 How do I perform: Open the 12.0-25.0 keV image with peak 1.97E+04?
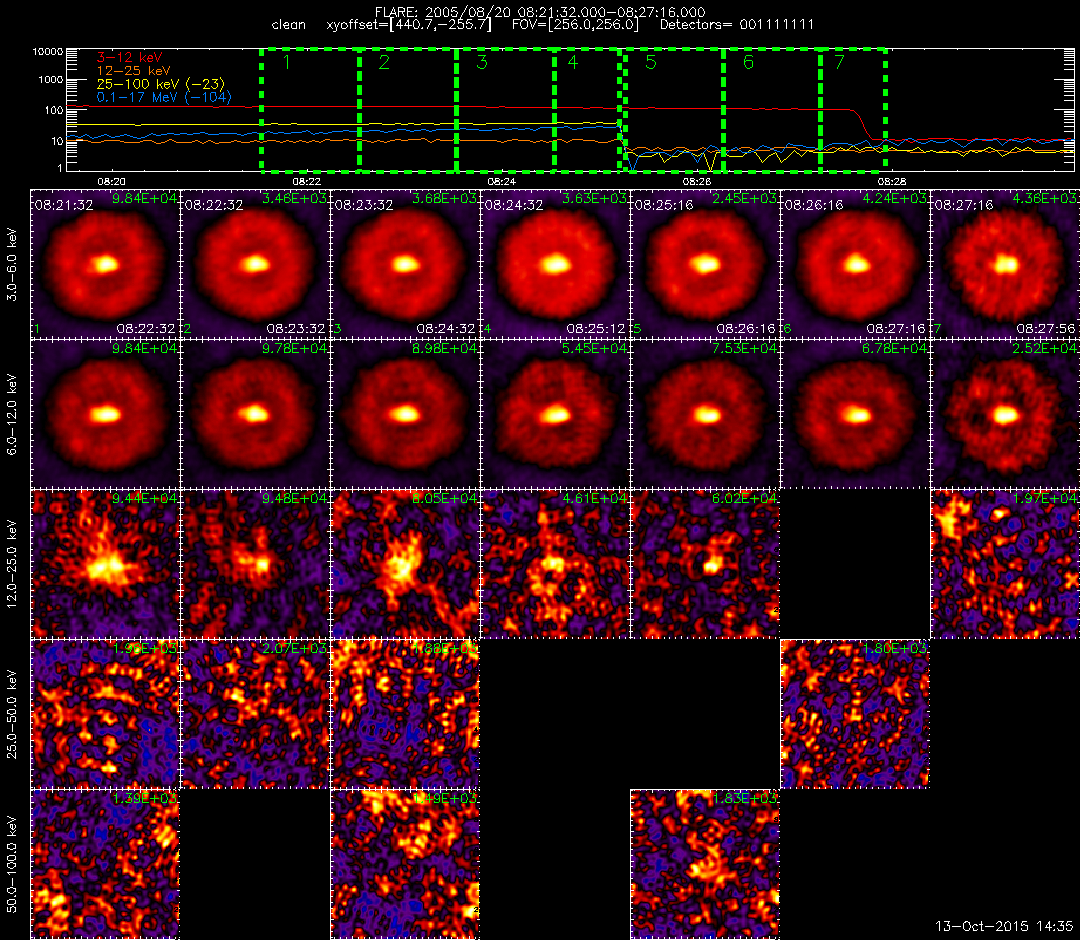click(1006, 565)
